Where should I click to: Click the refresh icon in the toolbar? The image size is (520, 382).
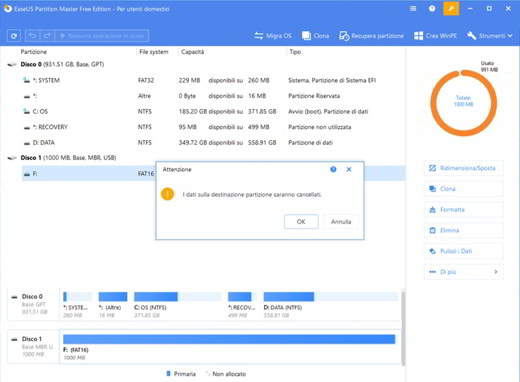(14, 36)
